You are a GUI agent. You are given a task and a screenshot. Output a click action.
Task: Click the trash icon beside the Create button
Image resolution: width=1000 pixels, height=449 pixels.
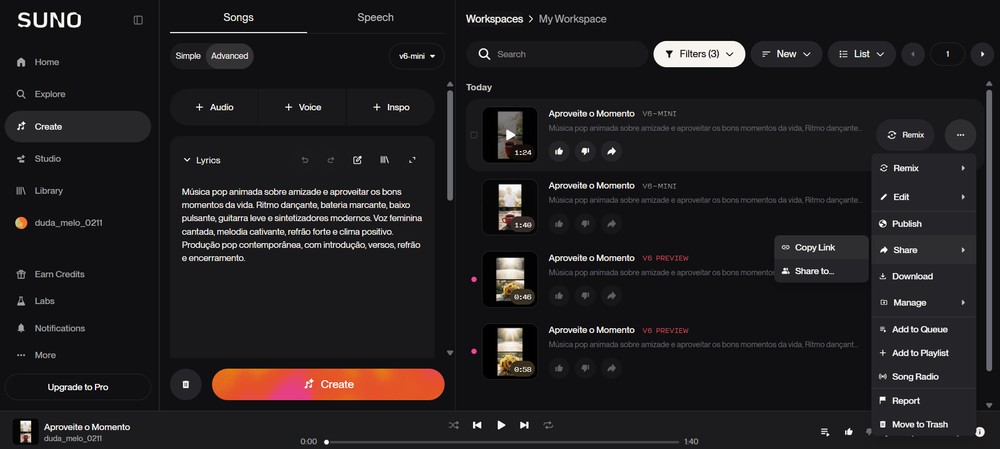[186, 385]
